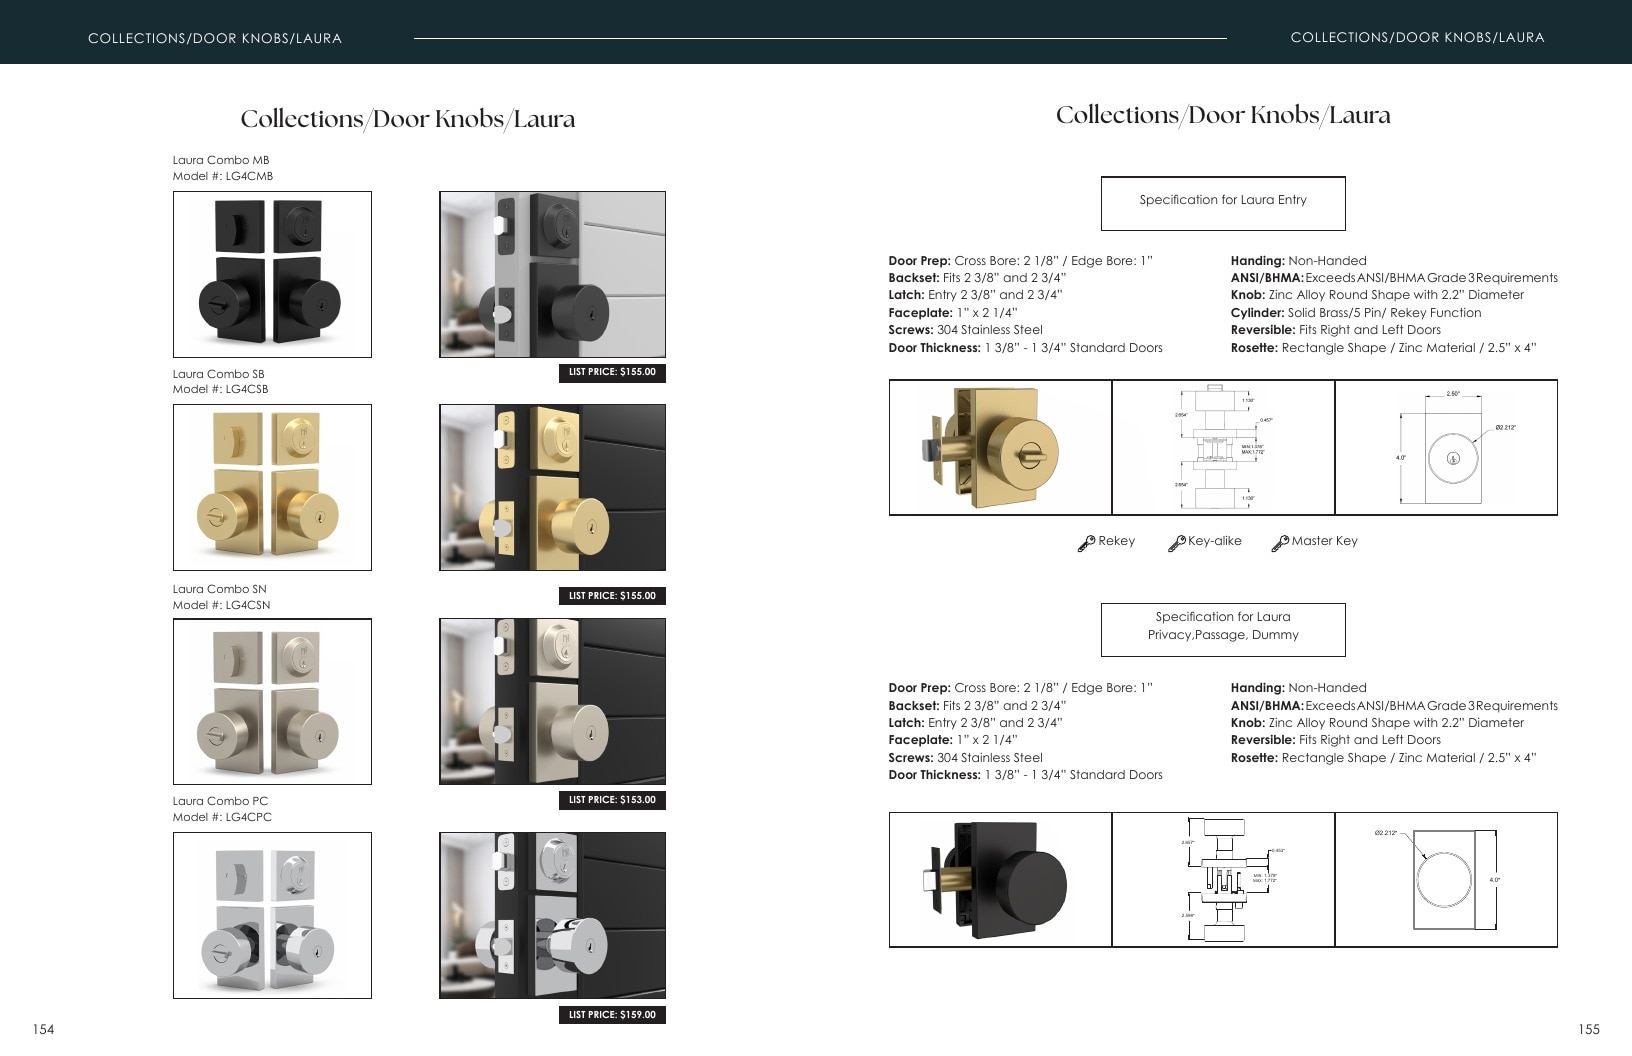Click the Key-alike key icon
Screen dimensions: 1632x1056
(1176, 543)
